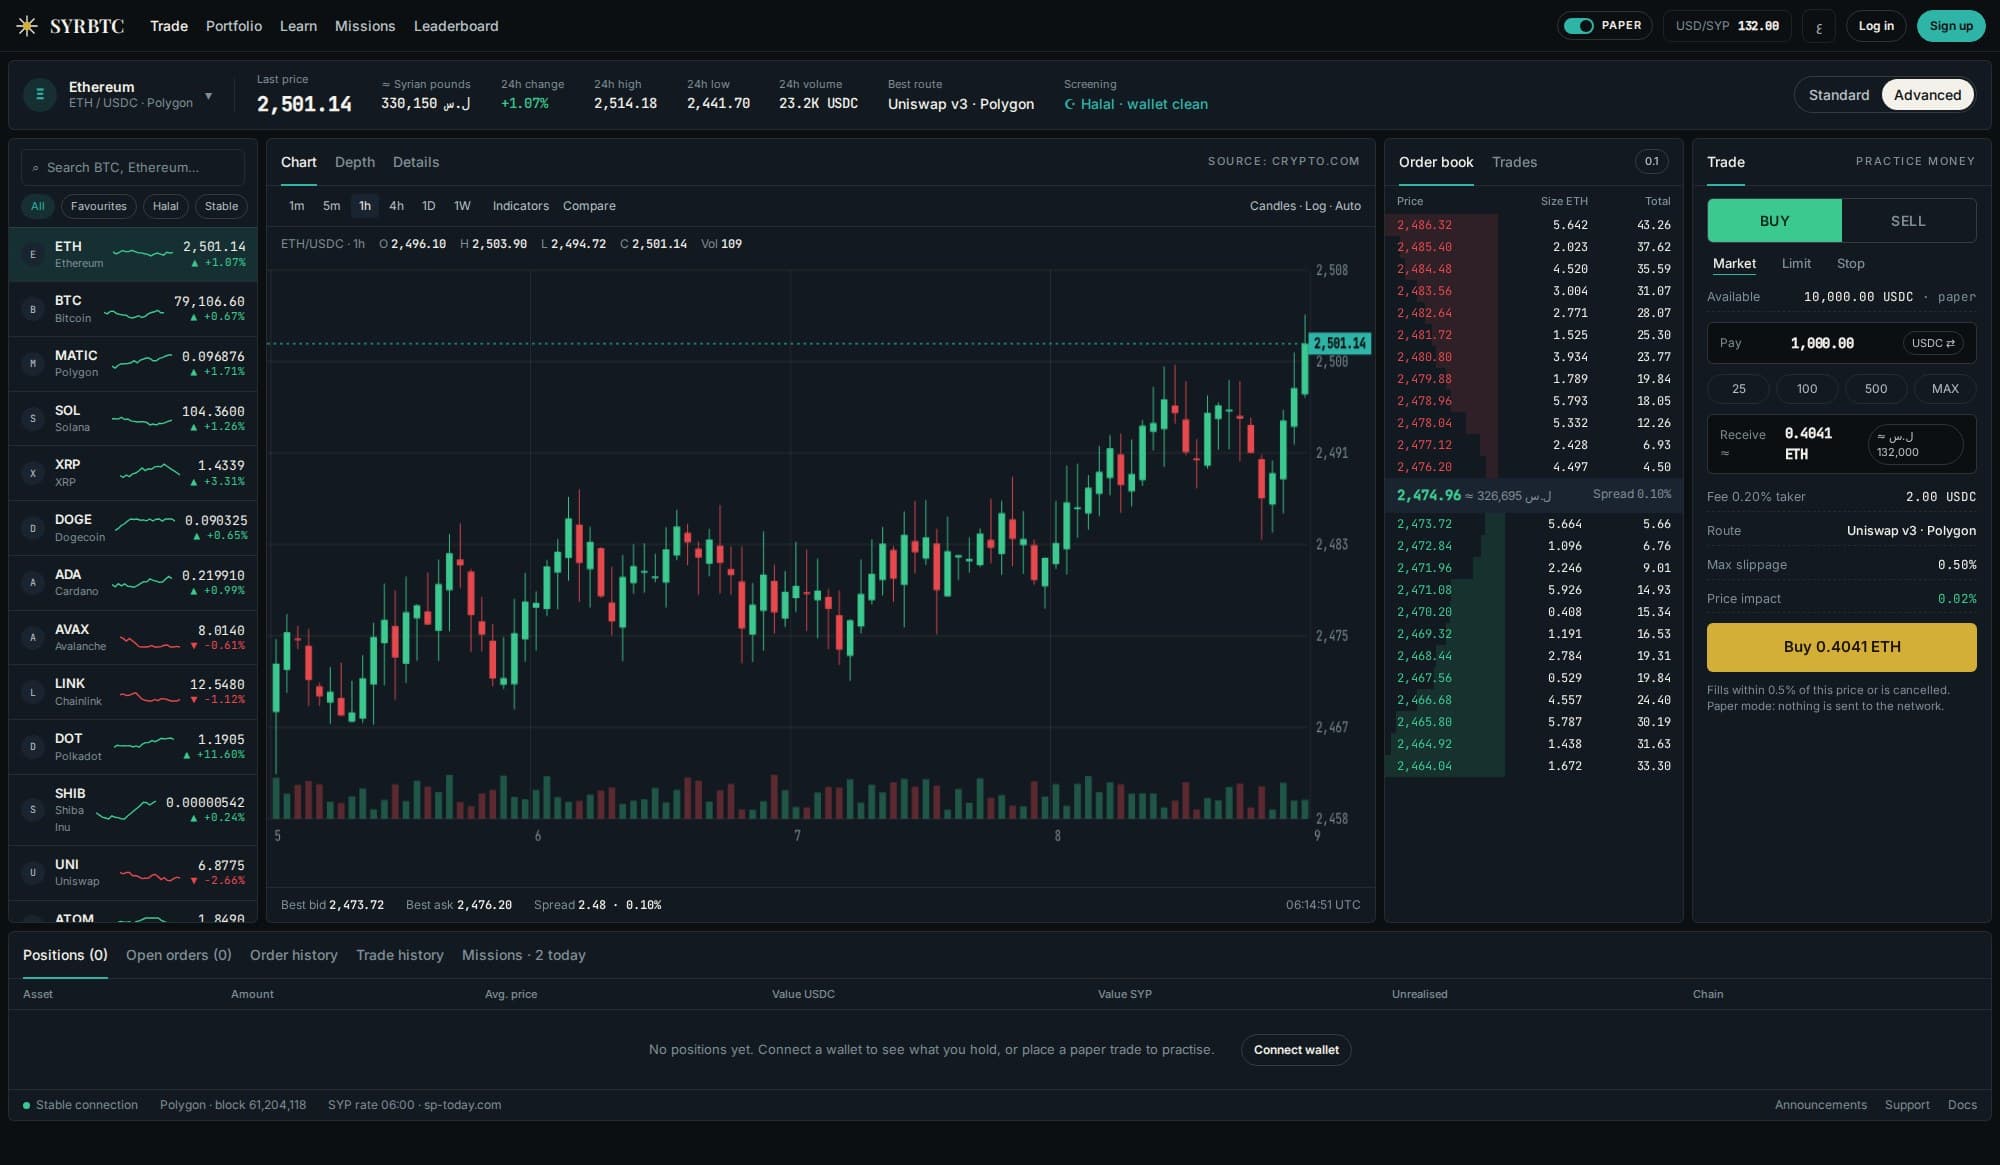
Task: Click the Connect wallet button
Action: pos(1296,1050)
